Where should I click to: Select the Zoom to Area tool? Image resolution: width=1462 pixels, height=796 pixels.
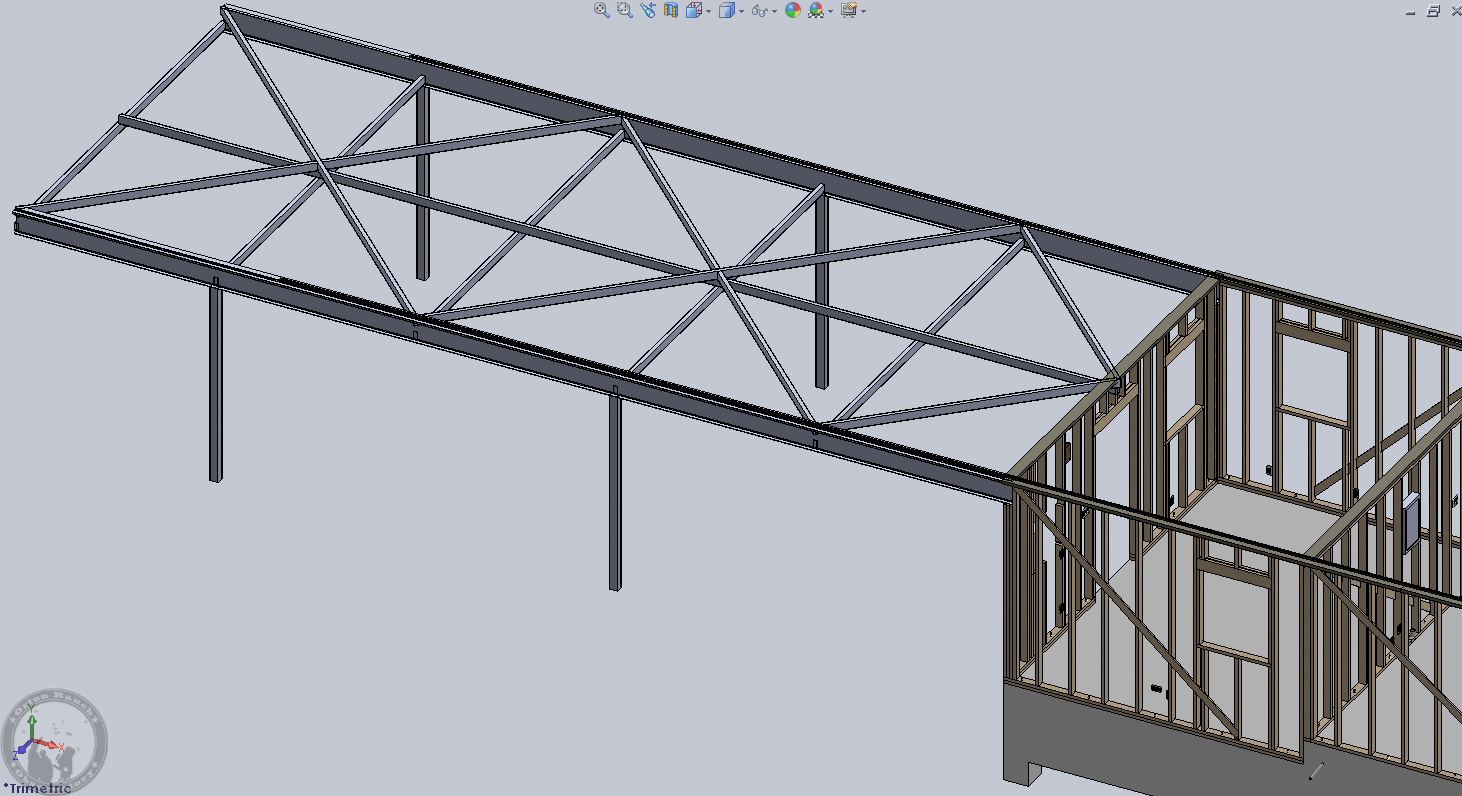624,10
